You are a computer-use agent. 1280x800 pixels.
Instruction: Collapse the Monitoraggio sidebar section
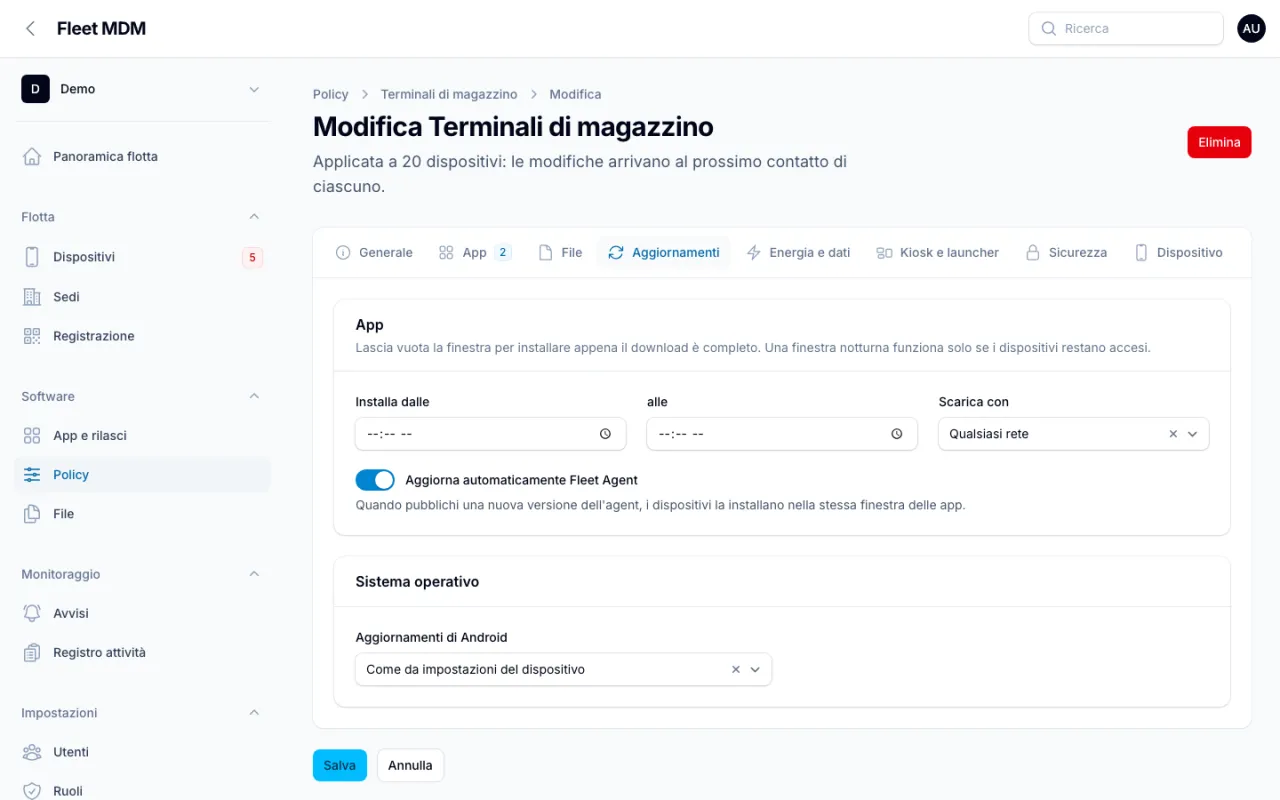254,574
